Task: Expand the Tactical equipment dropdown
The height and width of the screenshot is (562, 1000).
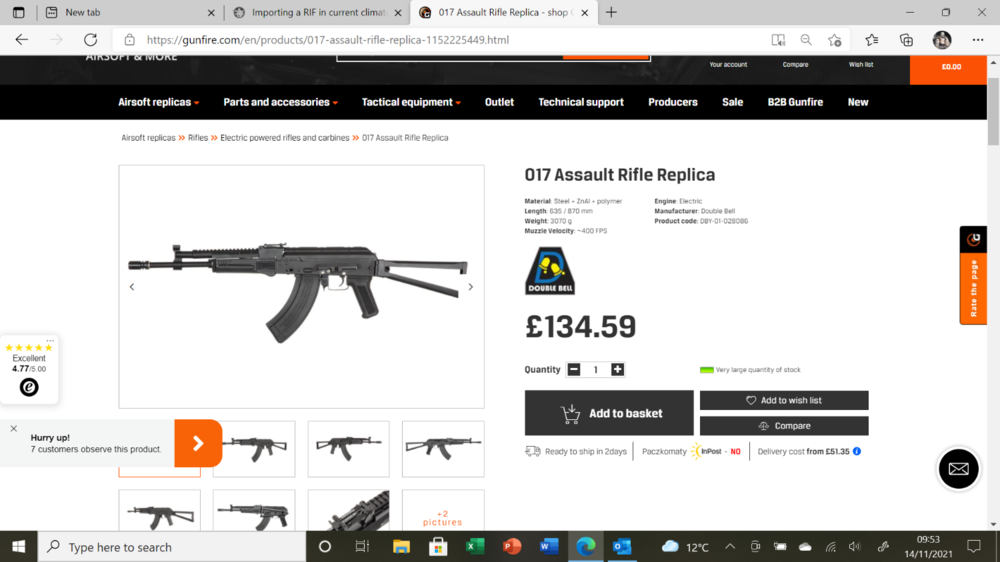Action: click(411, 102)
